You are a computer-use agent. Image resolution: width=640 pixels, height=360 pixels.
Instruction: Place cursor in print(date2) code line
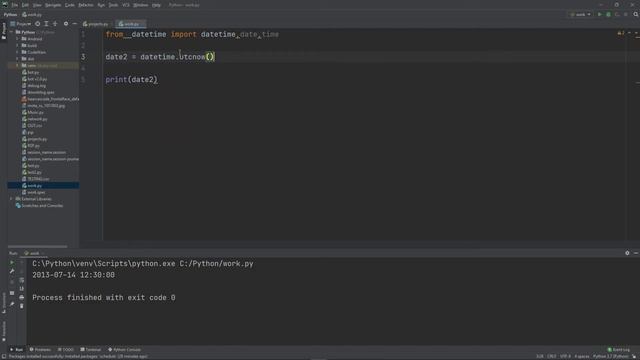click(x=131, y=80)
